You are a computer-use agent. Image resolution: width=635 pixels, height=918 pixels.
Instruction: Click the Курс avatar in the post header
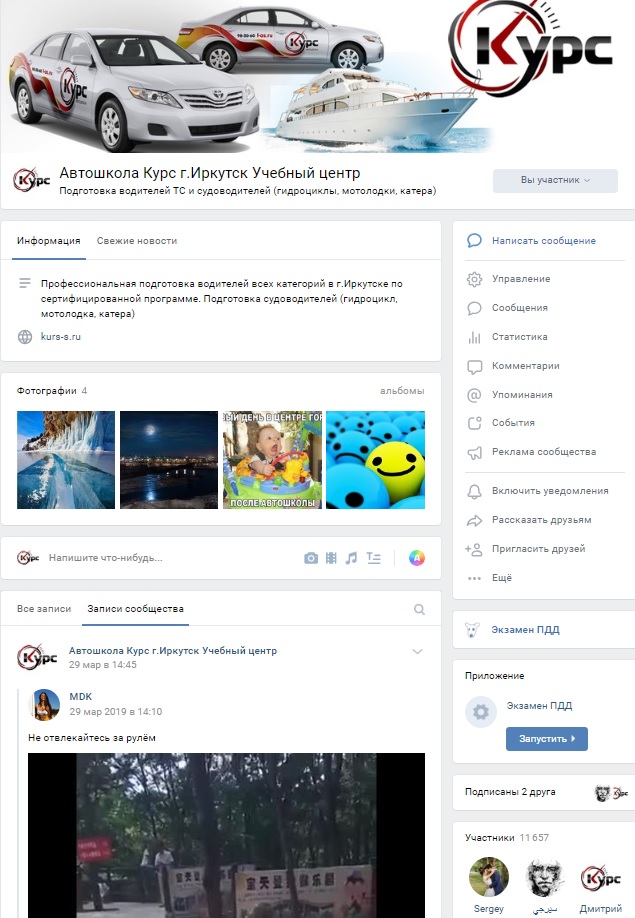(x=37, y=657)
